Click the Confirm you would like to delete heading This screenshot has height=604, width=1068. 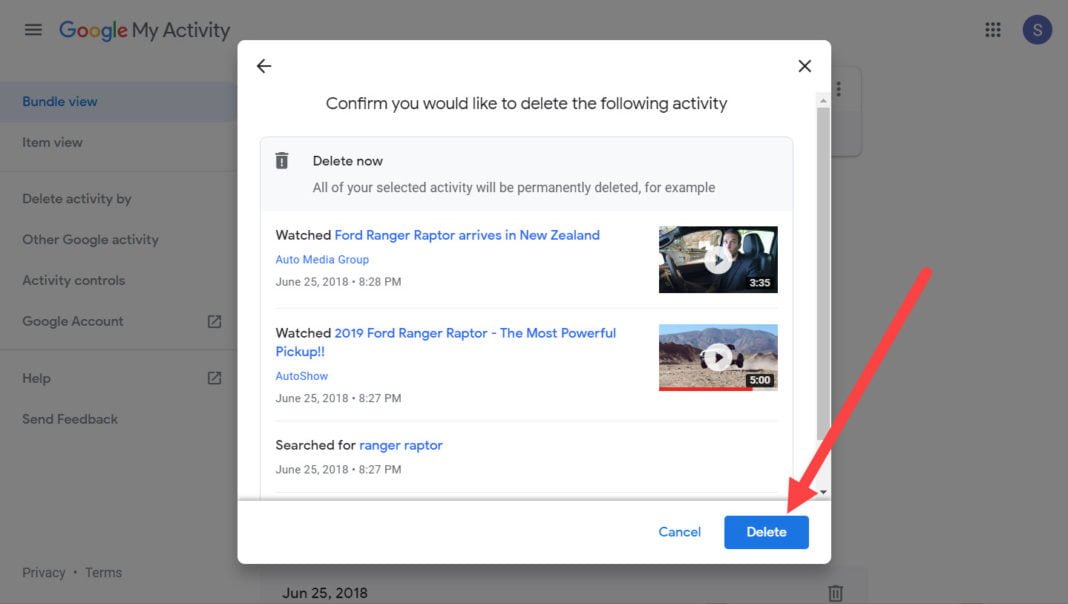[527, 104]
